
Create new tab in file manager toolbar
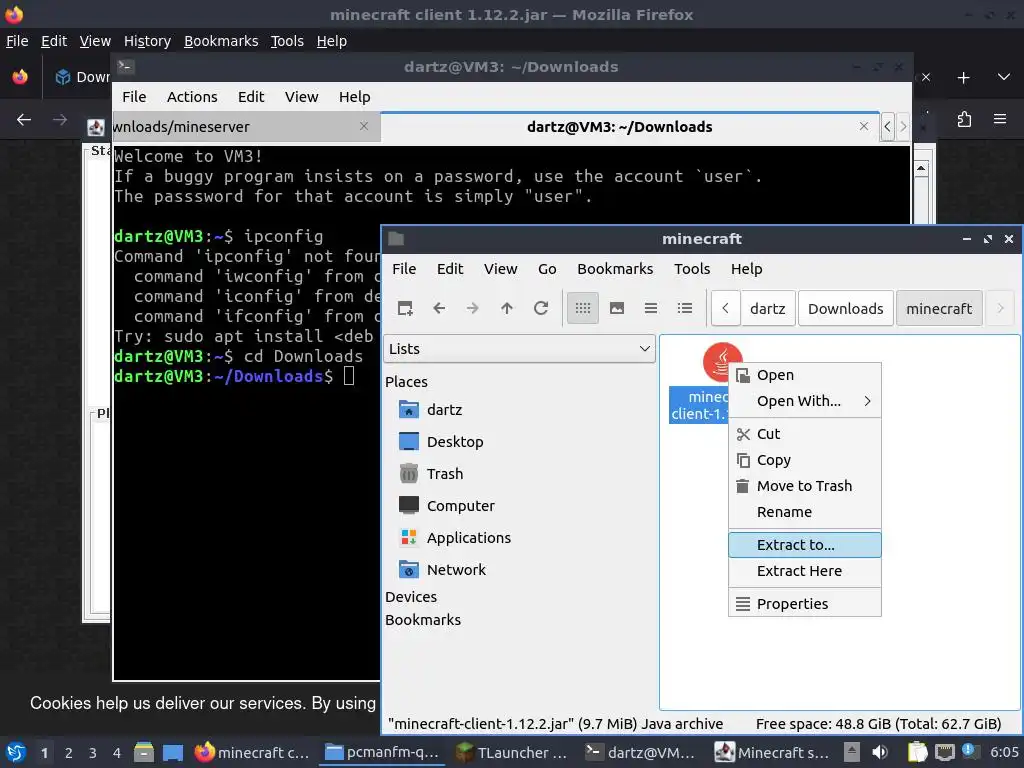pos(405,308)
